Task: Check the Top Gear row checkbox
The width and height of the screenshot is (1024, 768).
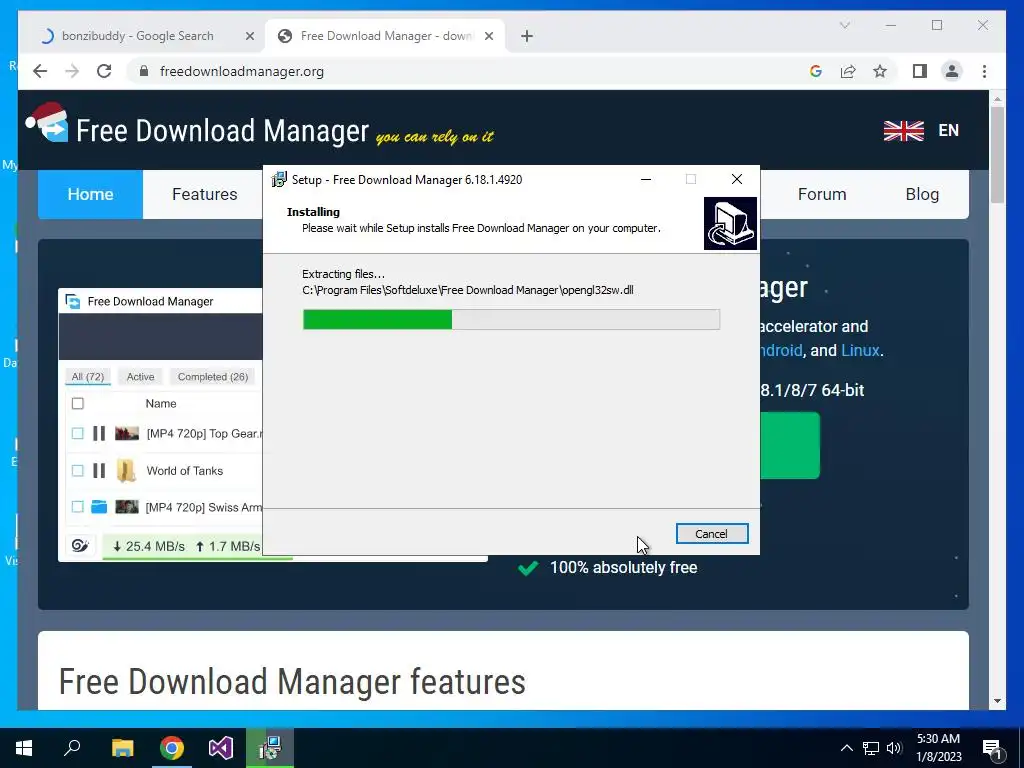Action: pyautogui.click(x=78, y=433)
